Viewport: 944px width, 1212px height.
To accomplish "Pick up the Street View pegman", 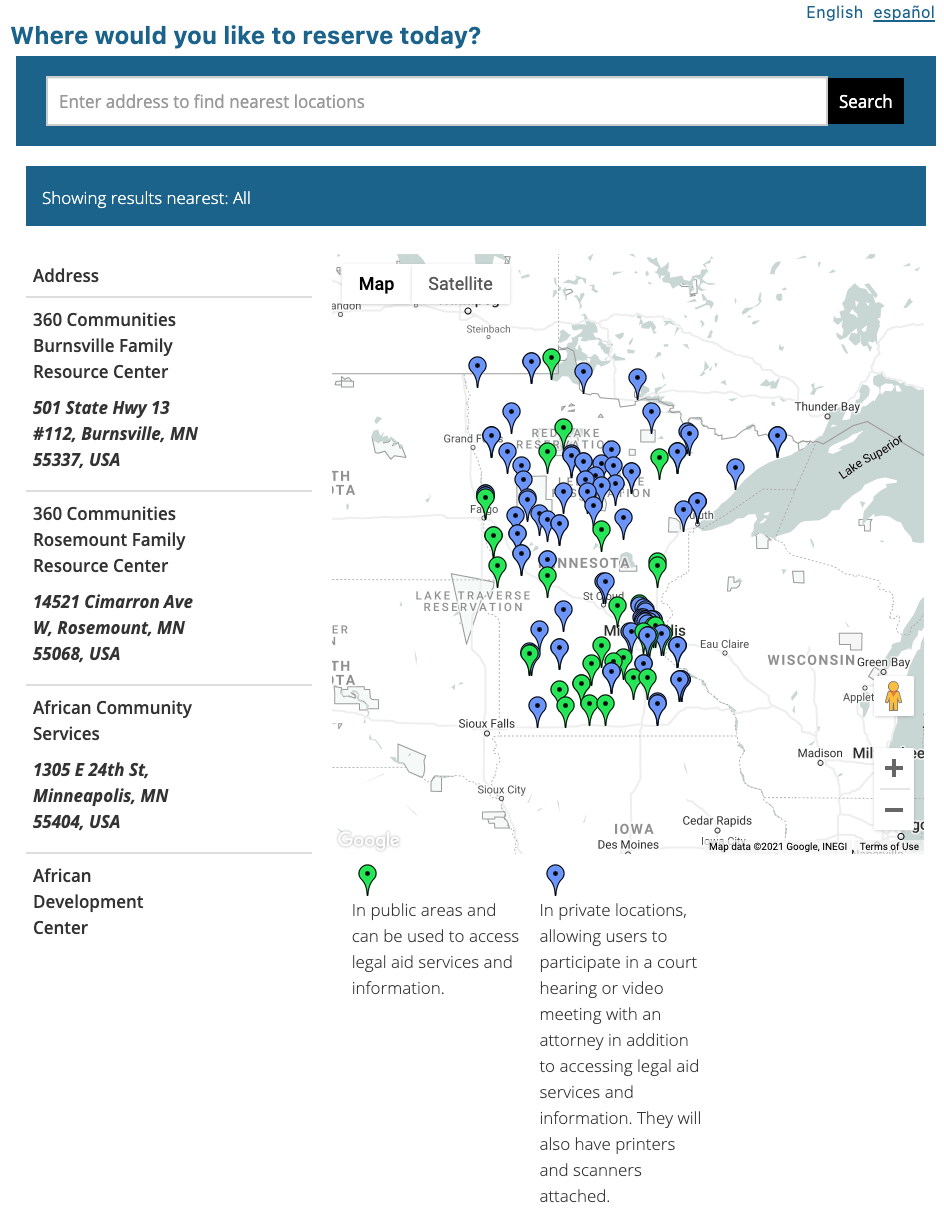I will (894, 695).
